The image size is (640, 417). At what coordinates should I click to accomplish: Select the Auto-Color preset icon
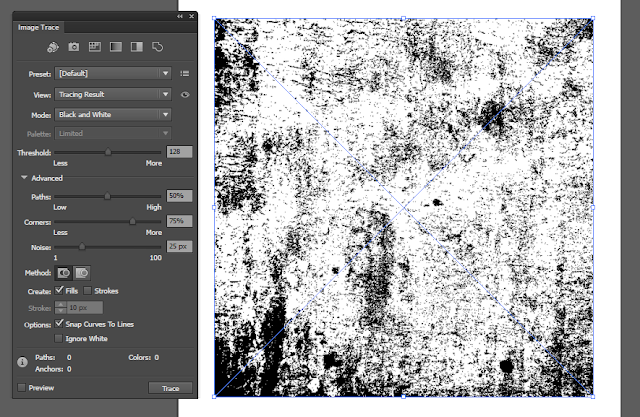[53, 47]
